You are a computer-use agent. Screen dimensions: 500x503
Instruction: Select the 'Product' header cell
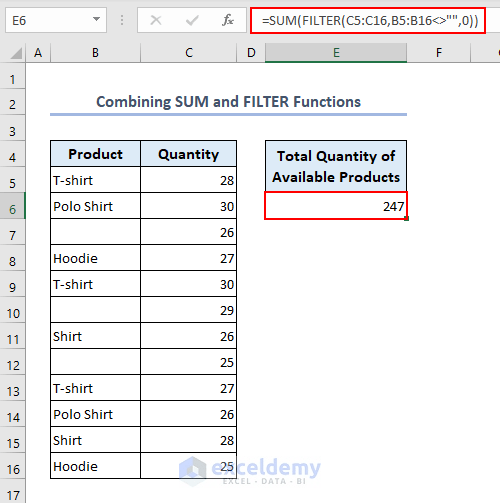95,154
